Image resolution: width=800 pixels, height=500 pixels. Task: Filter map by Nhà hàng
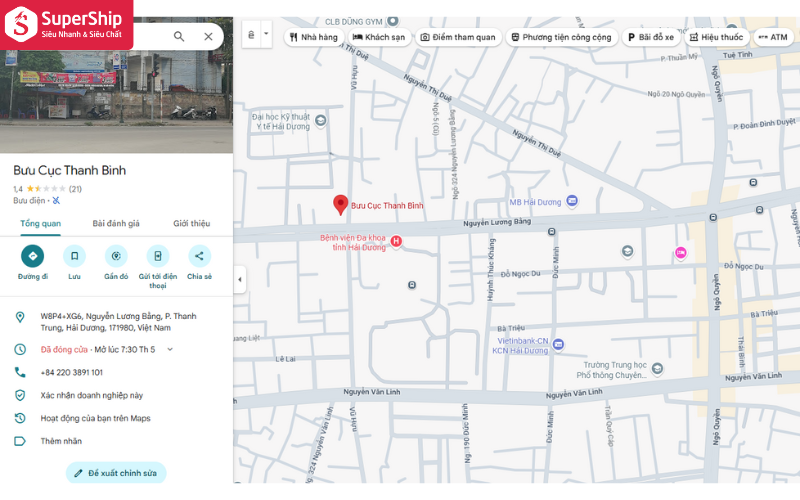click(x=313, y=37)
